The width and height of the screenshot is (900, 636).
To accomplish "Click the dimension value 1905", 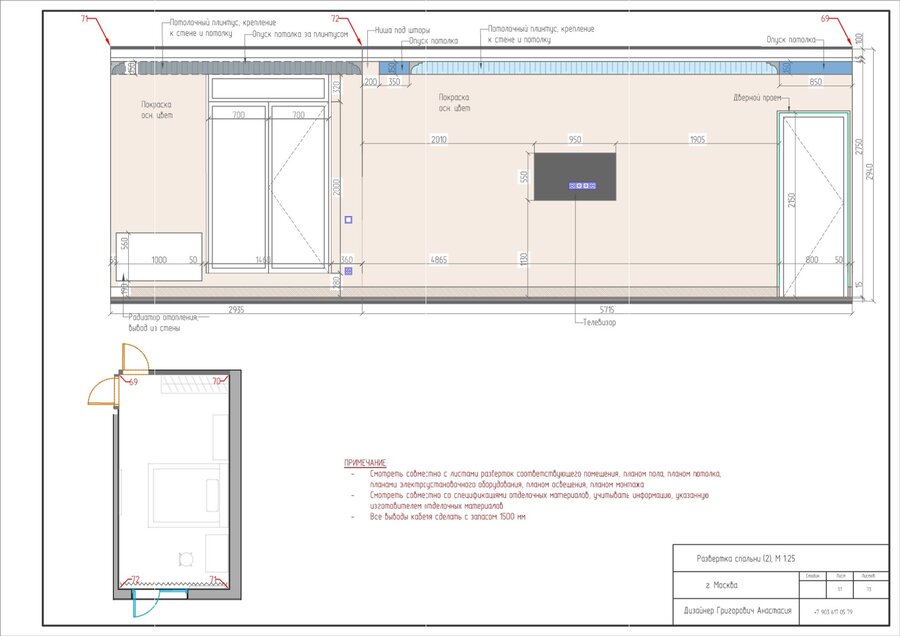I will [697, 139].
